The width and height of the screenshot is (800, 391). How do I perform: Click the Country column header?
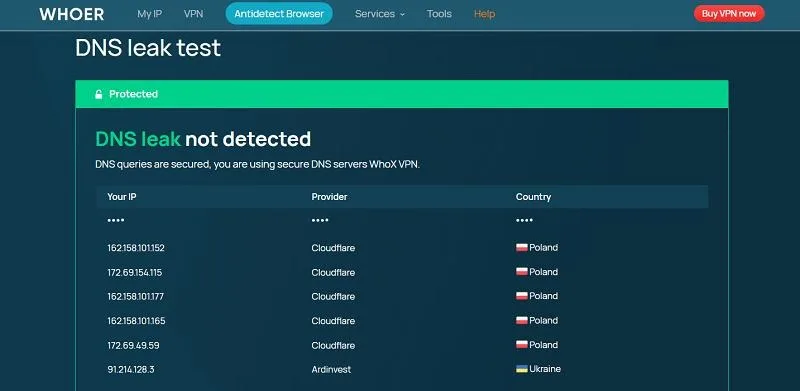[533, 197]
